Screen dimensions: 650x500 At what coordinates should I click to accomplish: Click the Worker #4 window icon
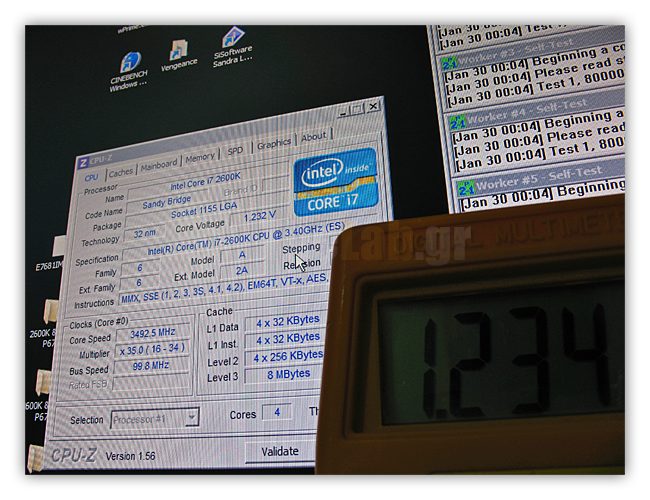456,123
